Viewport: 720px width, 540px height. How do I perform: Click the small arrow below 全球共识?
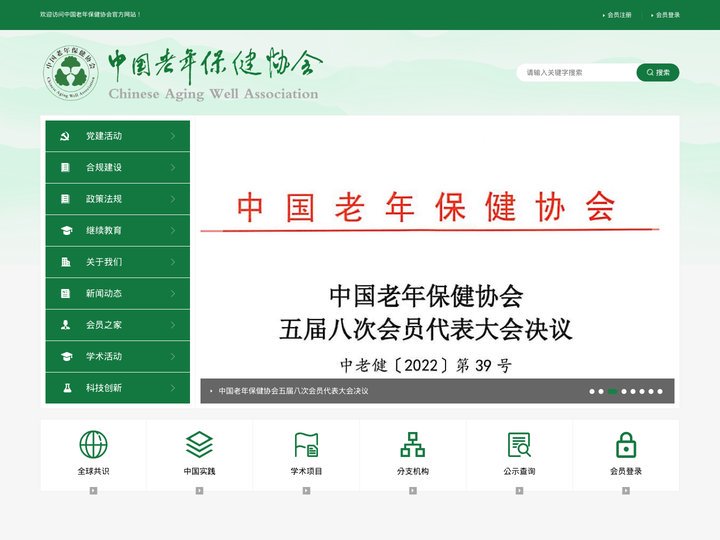click(x=93, y=491)
